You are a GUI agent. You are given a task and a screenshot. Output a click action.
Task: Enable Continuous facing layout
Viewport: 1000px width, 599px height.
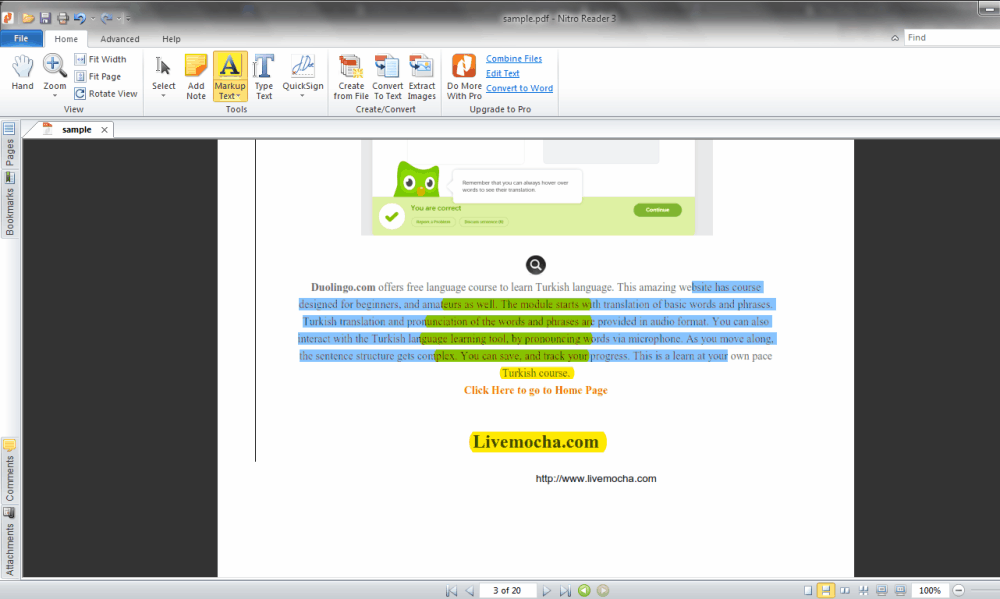click(x=864, y=591)
